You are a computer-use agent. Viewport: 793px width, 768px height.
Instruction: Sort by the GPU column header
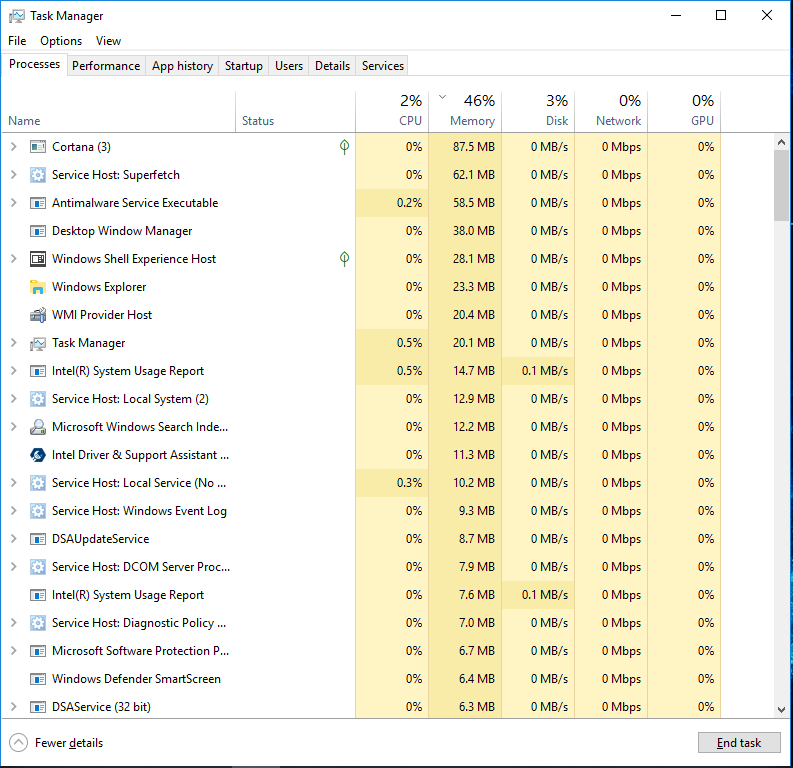[684, 112]
